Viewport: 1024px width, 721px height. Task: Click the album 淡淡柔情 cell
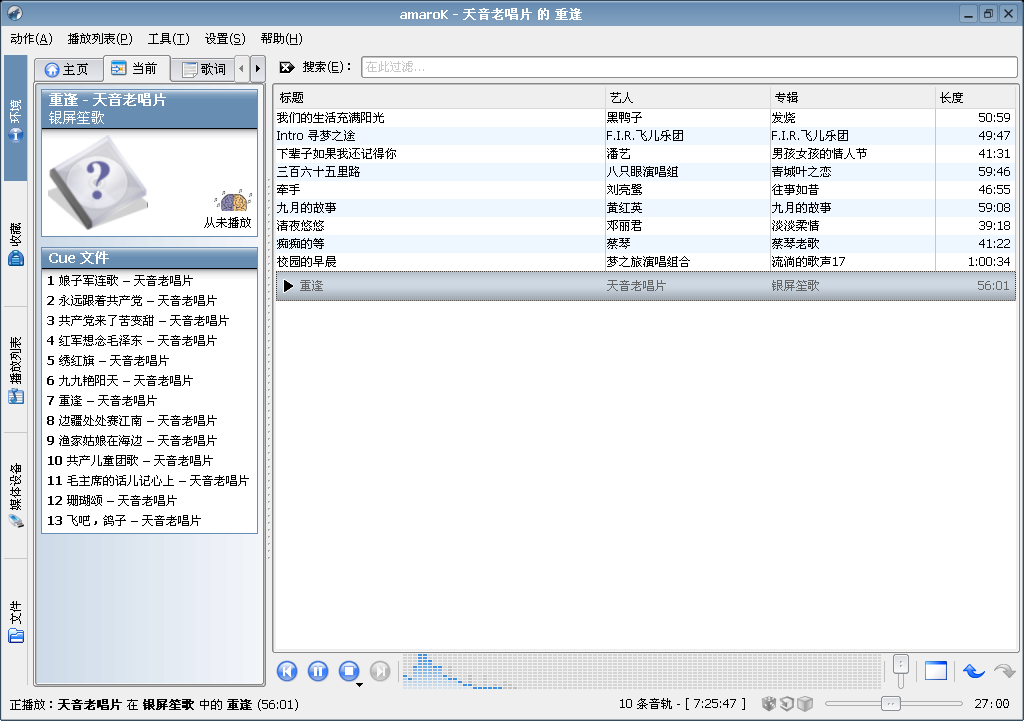[795, 225]
